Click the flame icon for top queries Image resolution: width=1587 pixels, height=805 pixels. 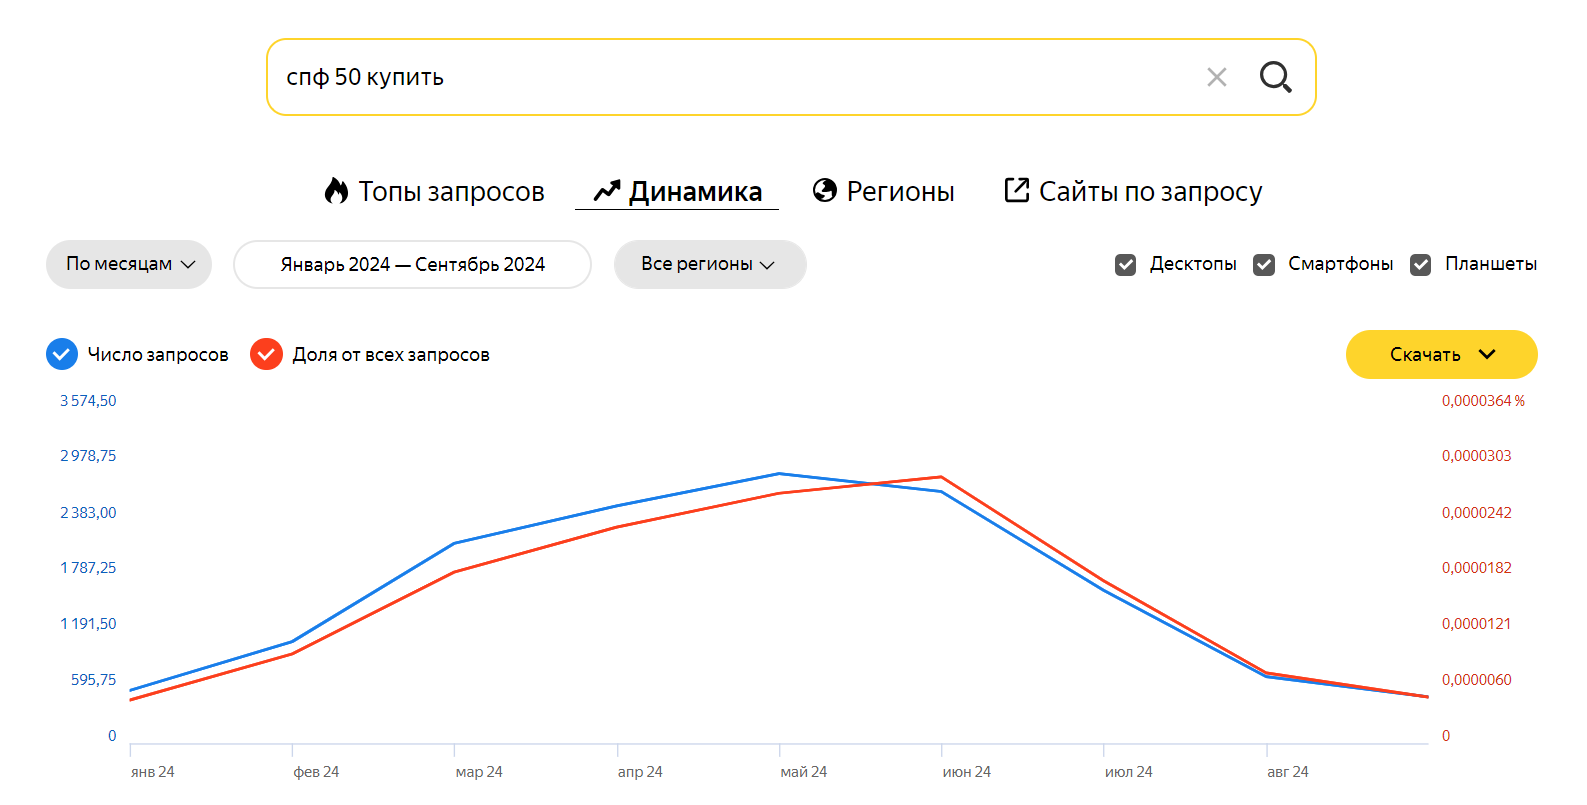337,190
